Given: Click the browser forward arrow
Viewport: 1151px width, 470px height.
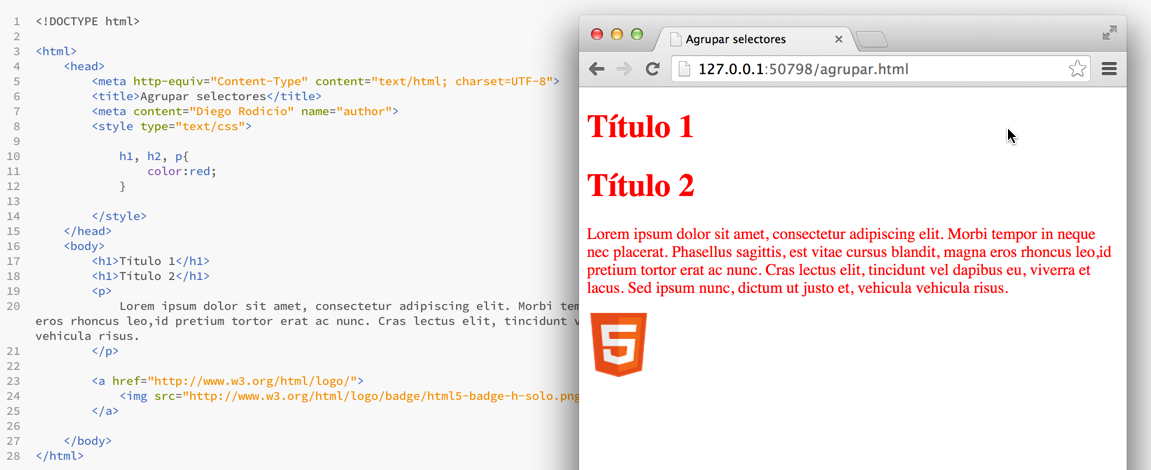Looking at the screenshot, I should (624, 69).
